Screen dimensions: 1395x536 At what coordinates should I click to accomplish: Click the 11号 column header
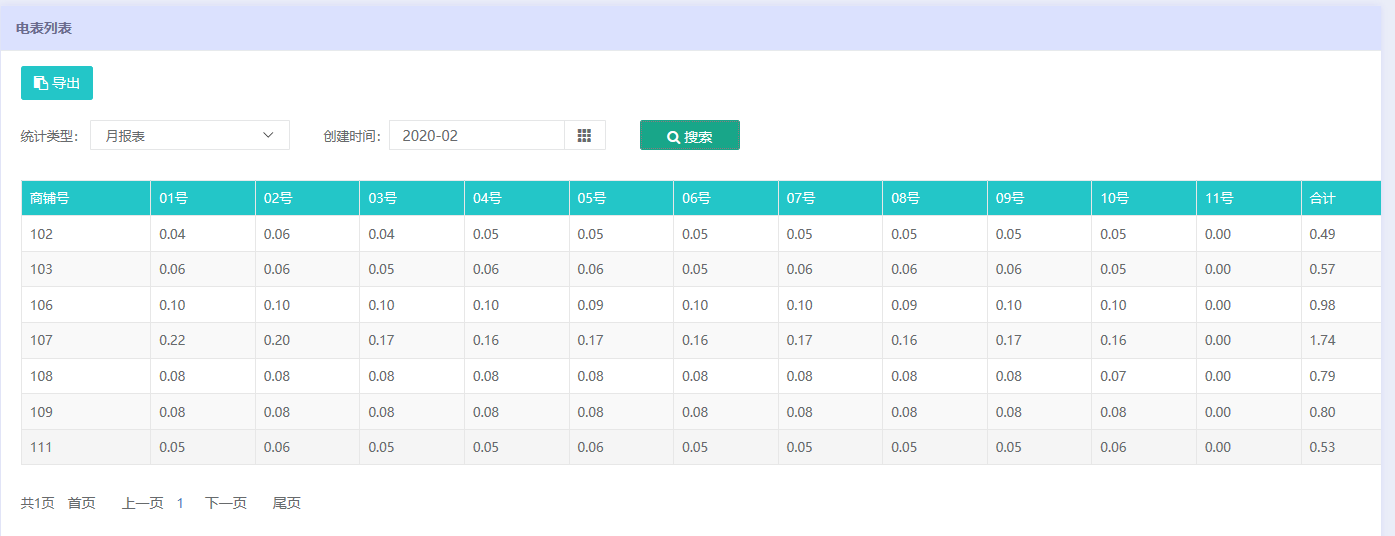coord(1219,198)
